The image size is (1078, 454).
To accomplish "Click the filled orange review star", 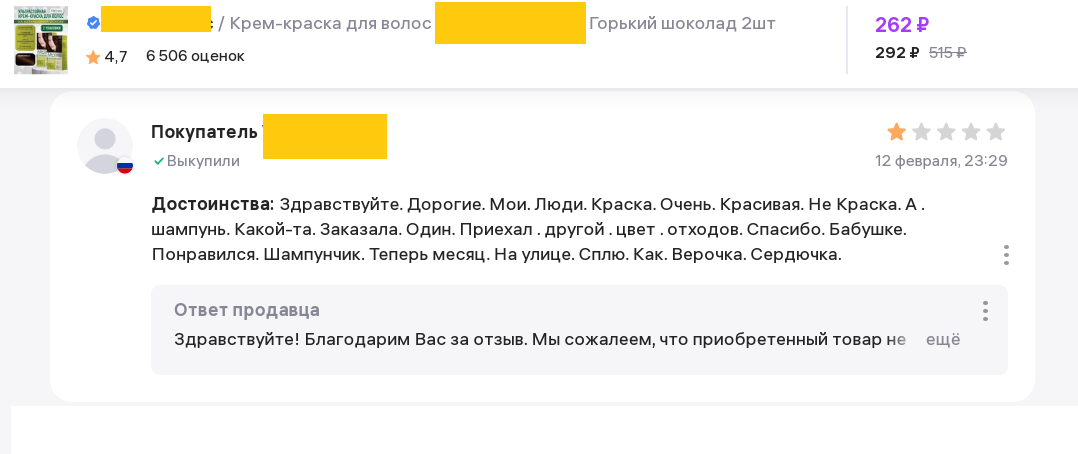I will (x=896, y=132).
